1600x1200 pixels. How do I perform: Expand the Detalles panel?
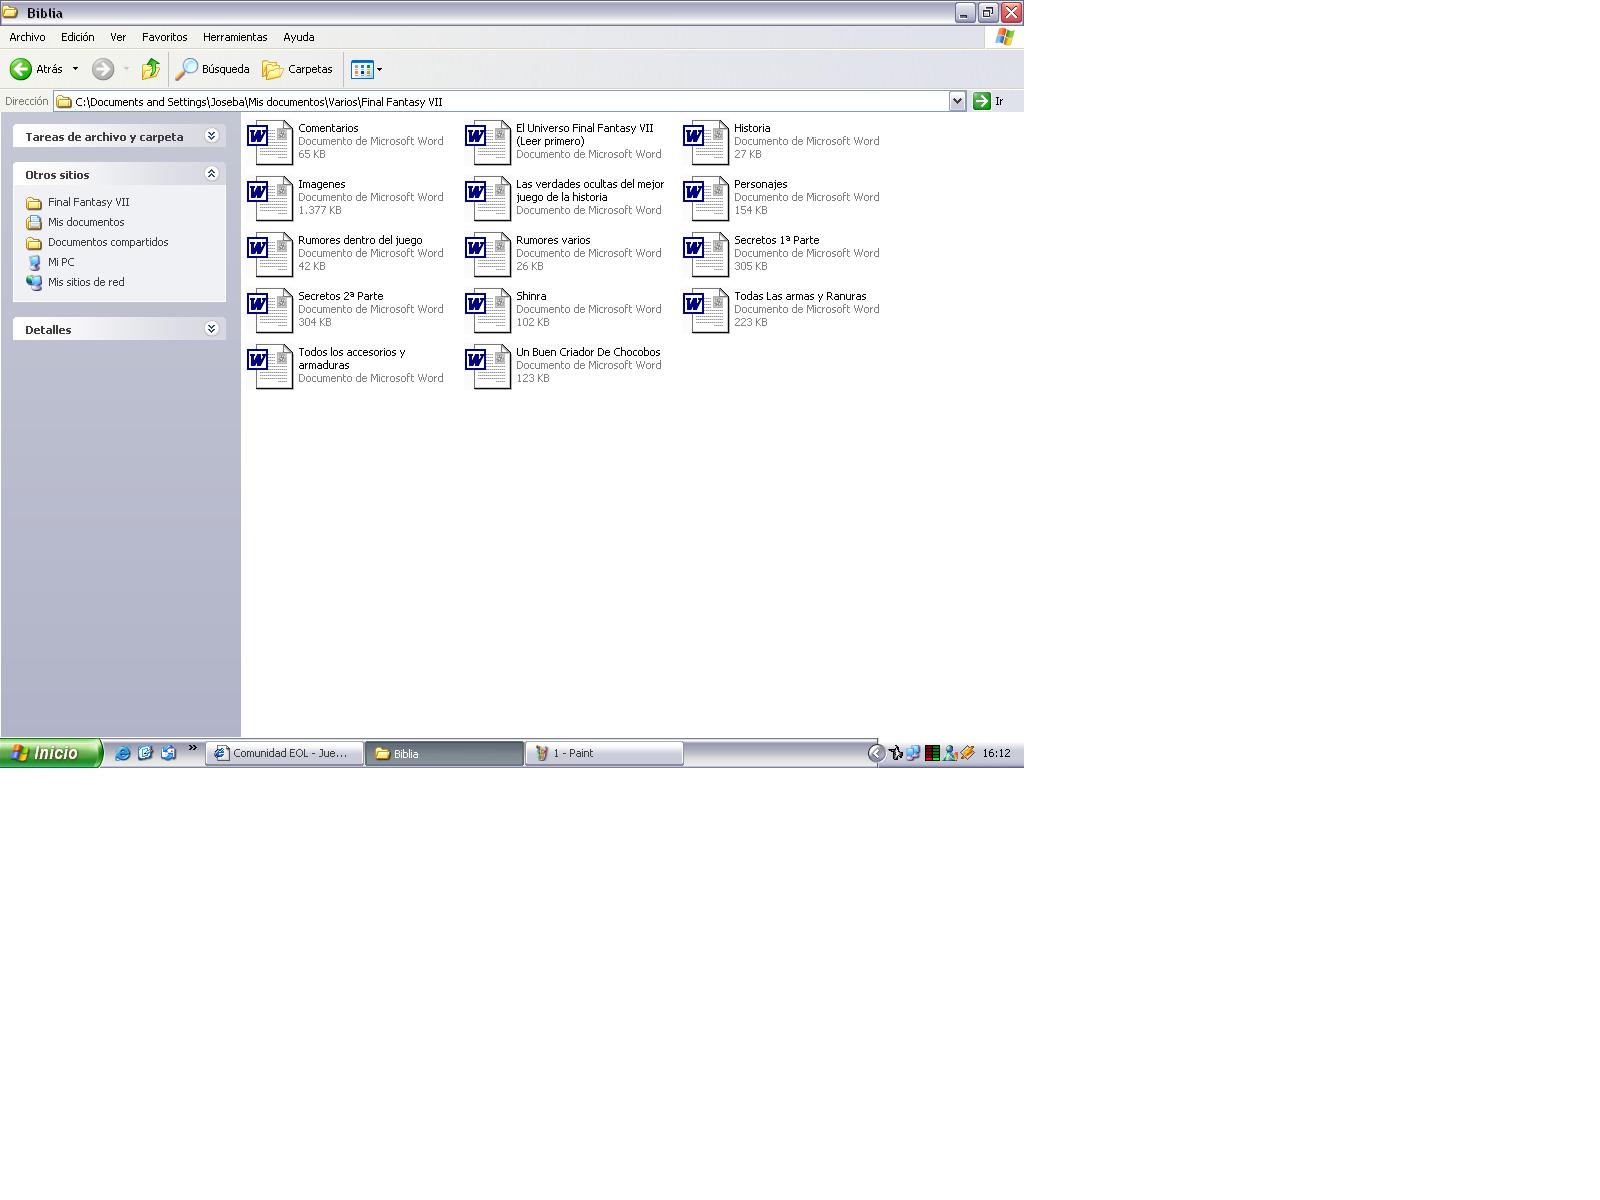(211, 329)
